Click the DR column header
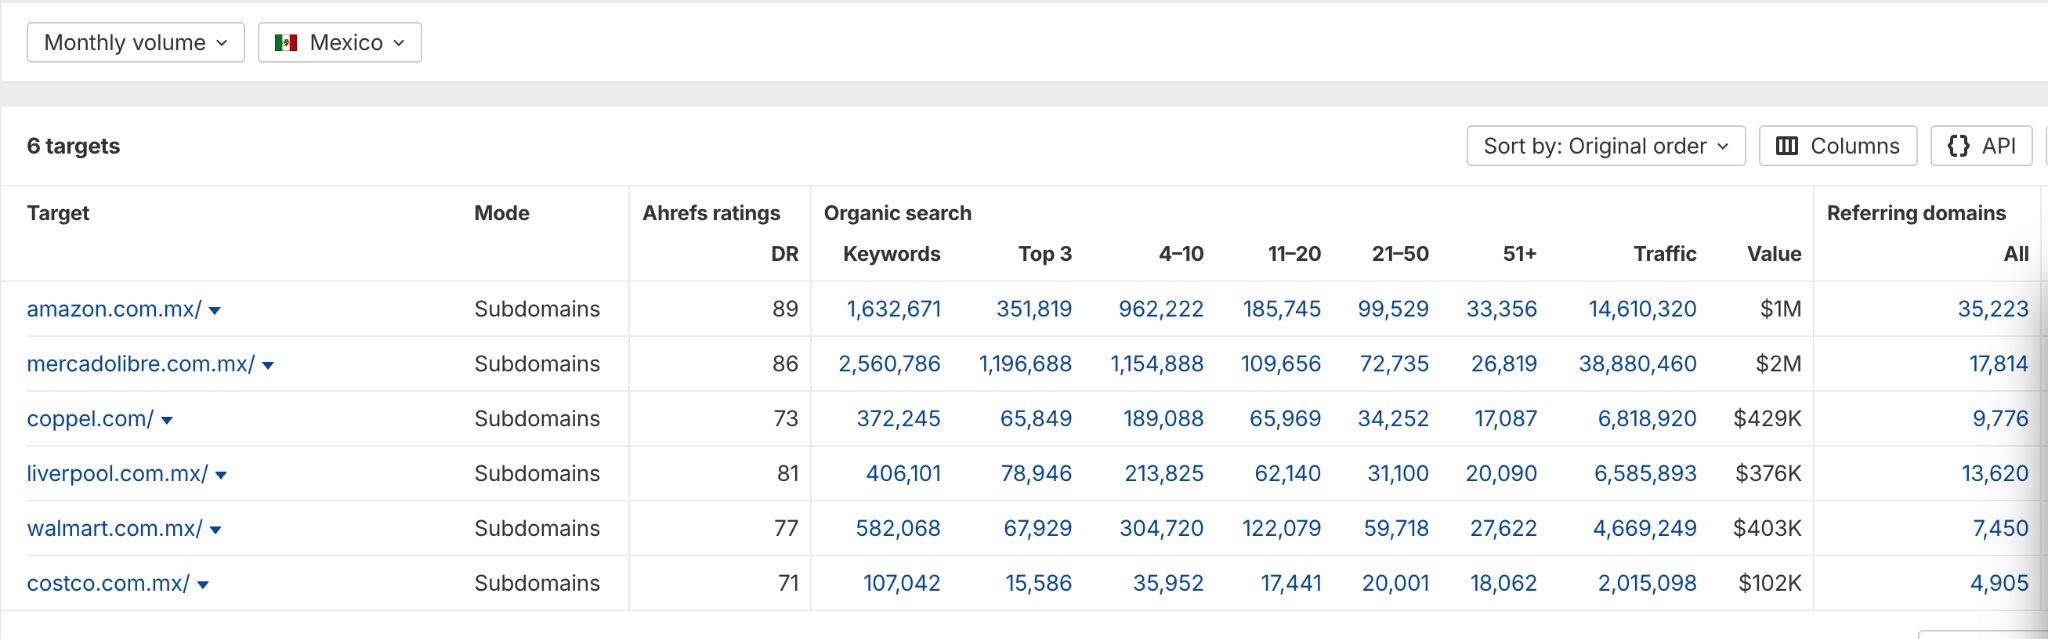2048x639 pixels. point(785,254)
